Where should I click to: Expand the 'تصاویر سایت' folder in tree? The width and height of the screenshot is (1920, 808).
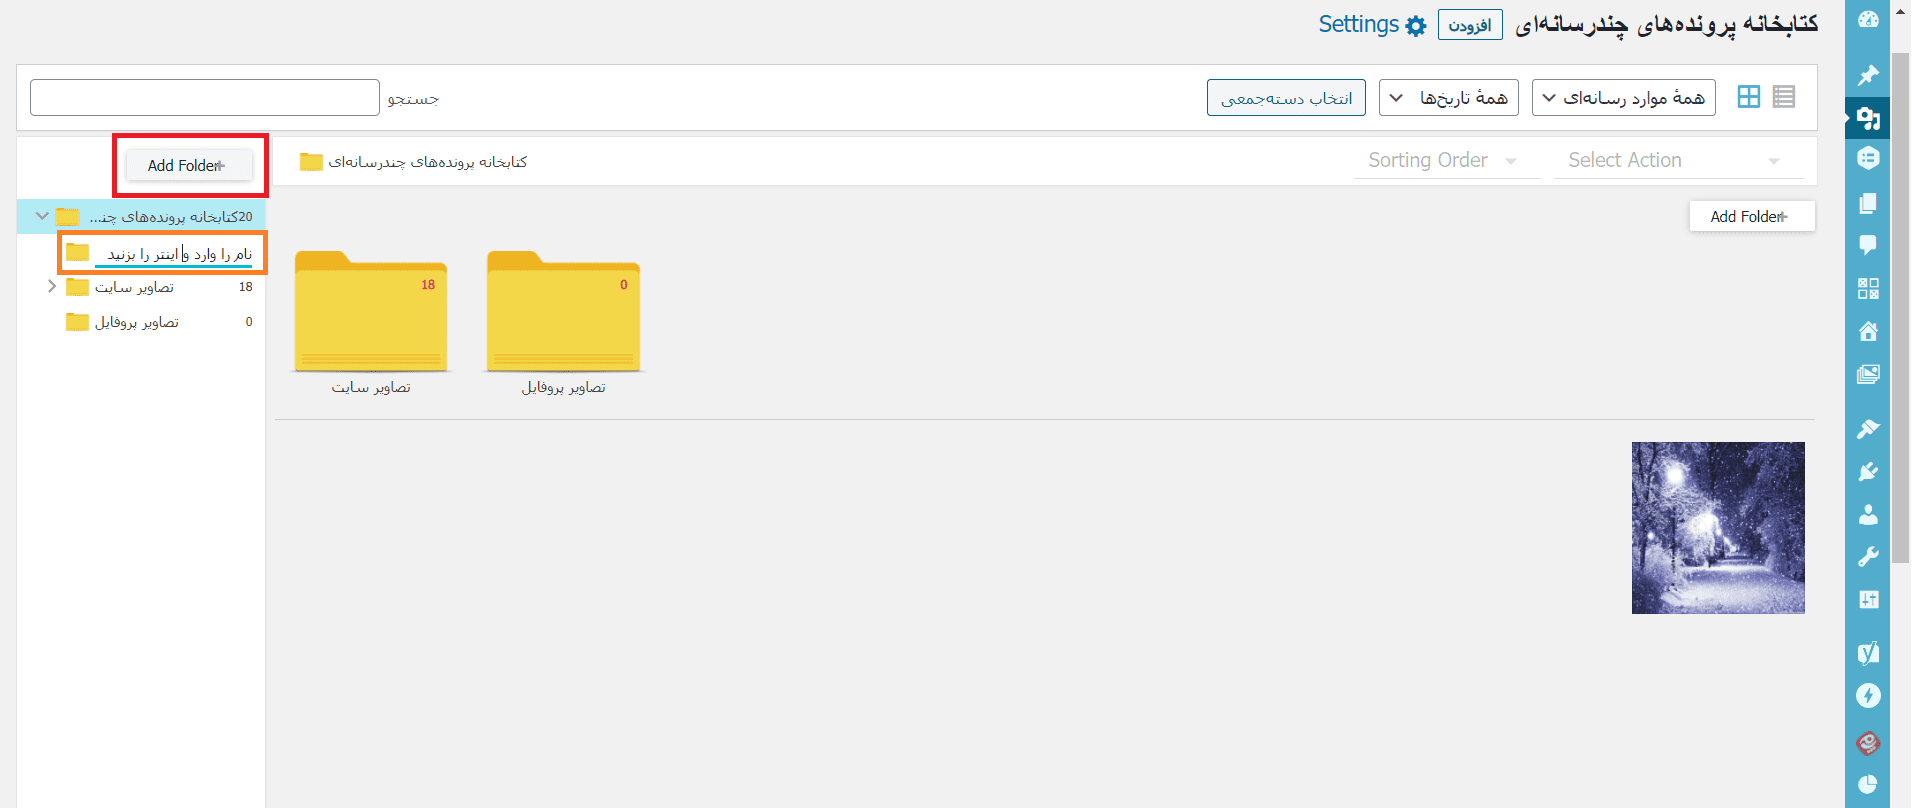click(52, 287)
